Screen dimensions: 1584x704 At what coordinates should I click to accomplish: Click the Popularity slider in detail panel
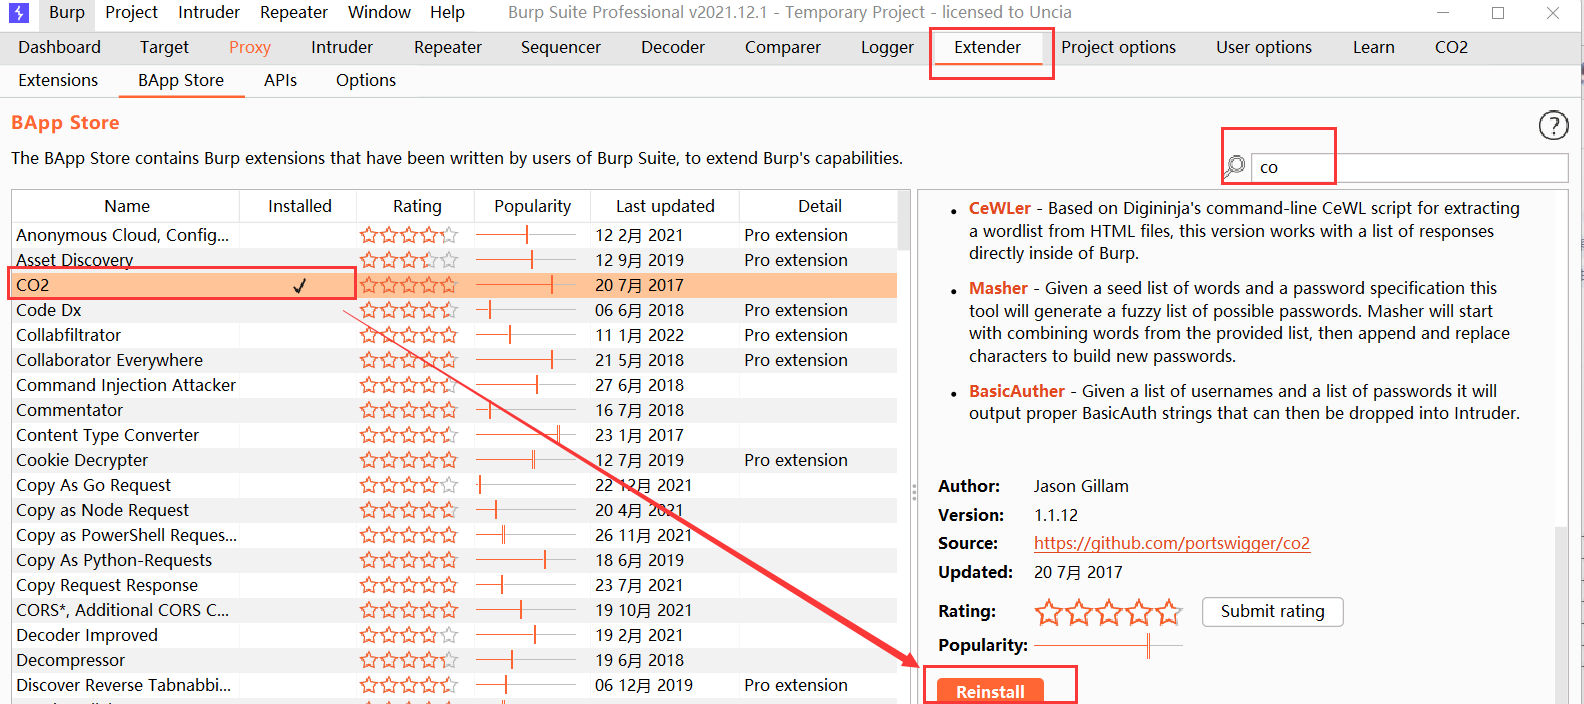(1108, 645)
